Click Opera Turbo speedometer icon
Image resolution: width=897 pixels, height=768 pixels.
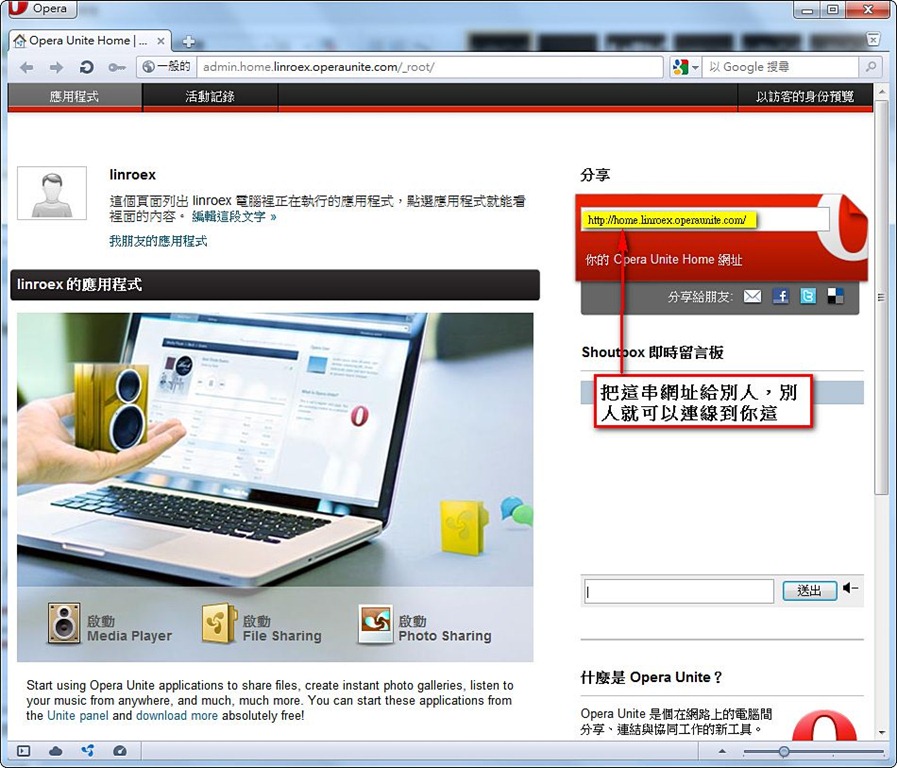tap(120, 751)
